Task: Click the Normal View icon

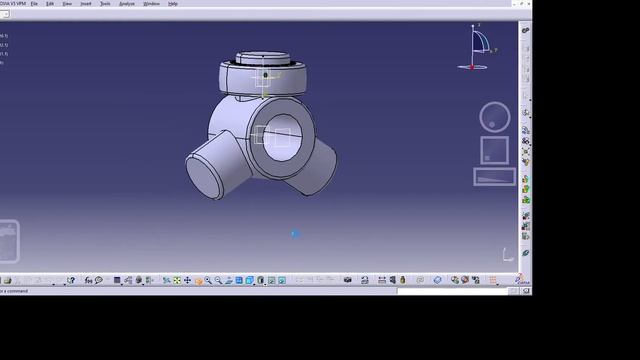Action: [229, 280]
